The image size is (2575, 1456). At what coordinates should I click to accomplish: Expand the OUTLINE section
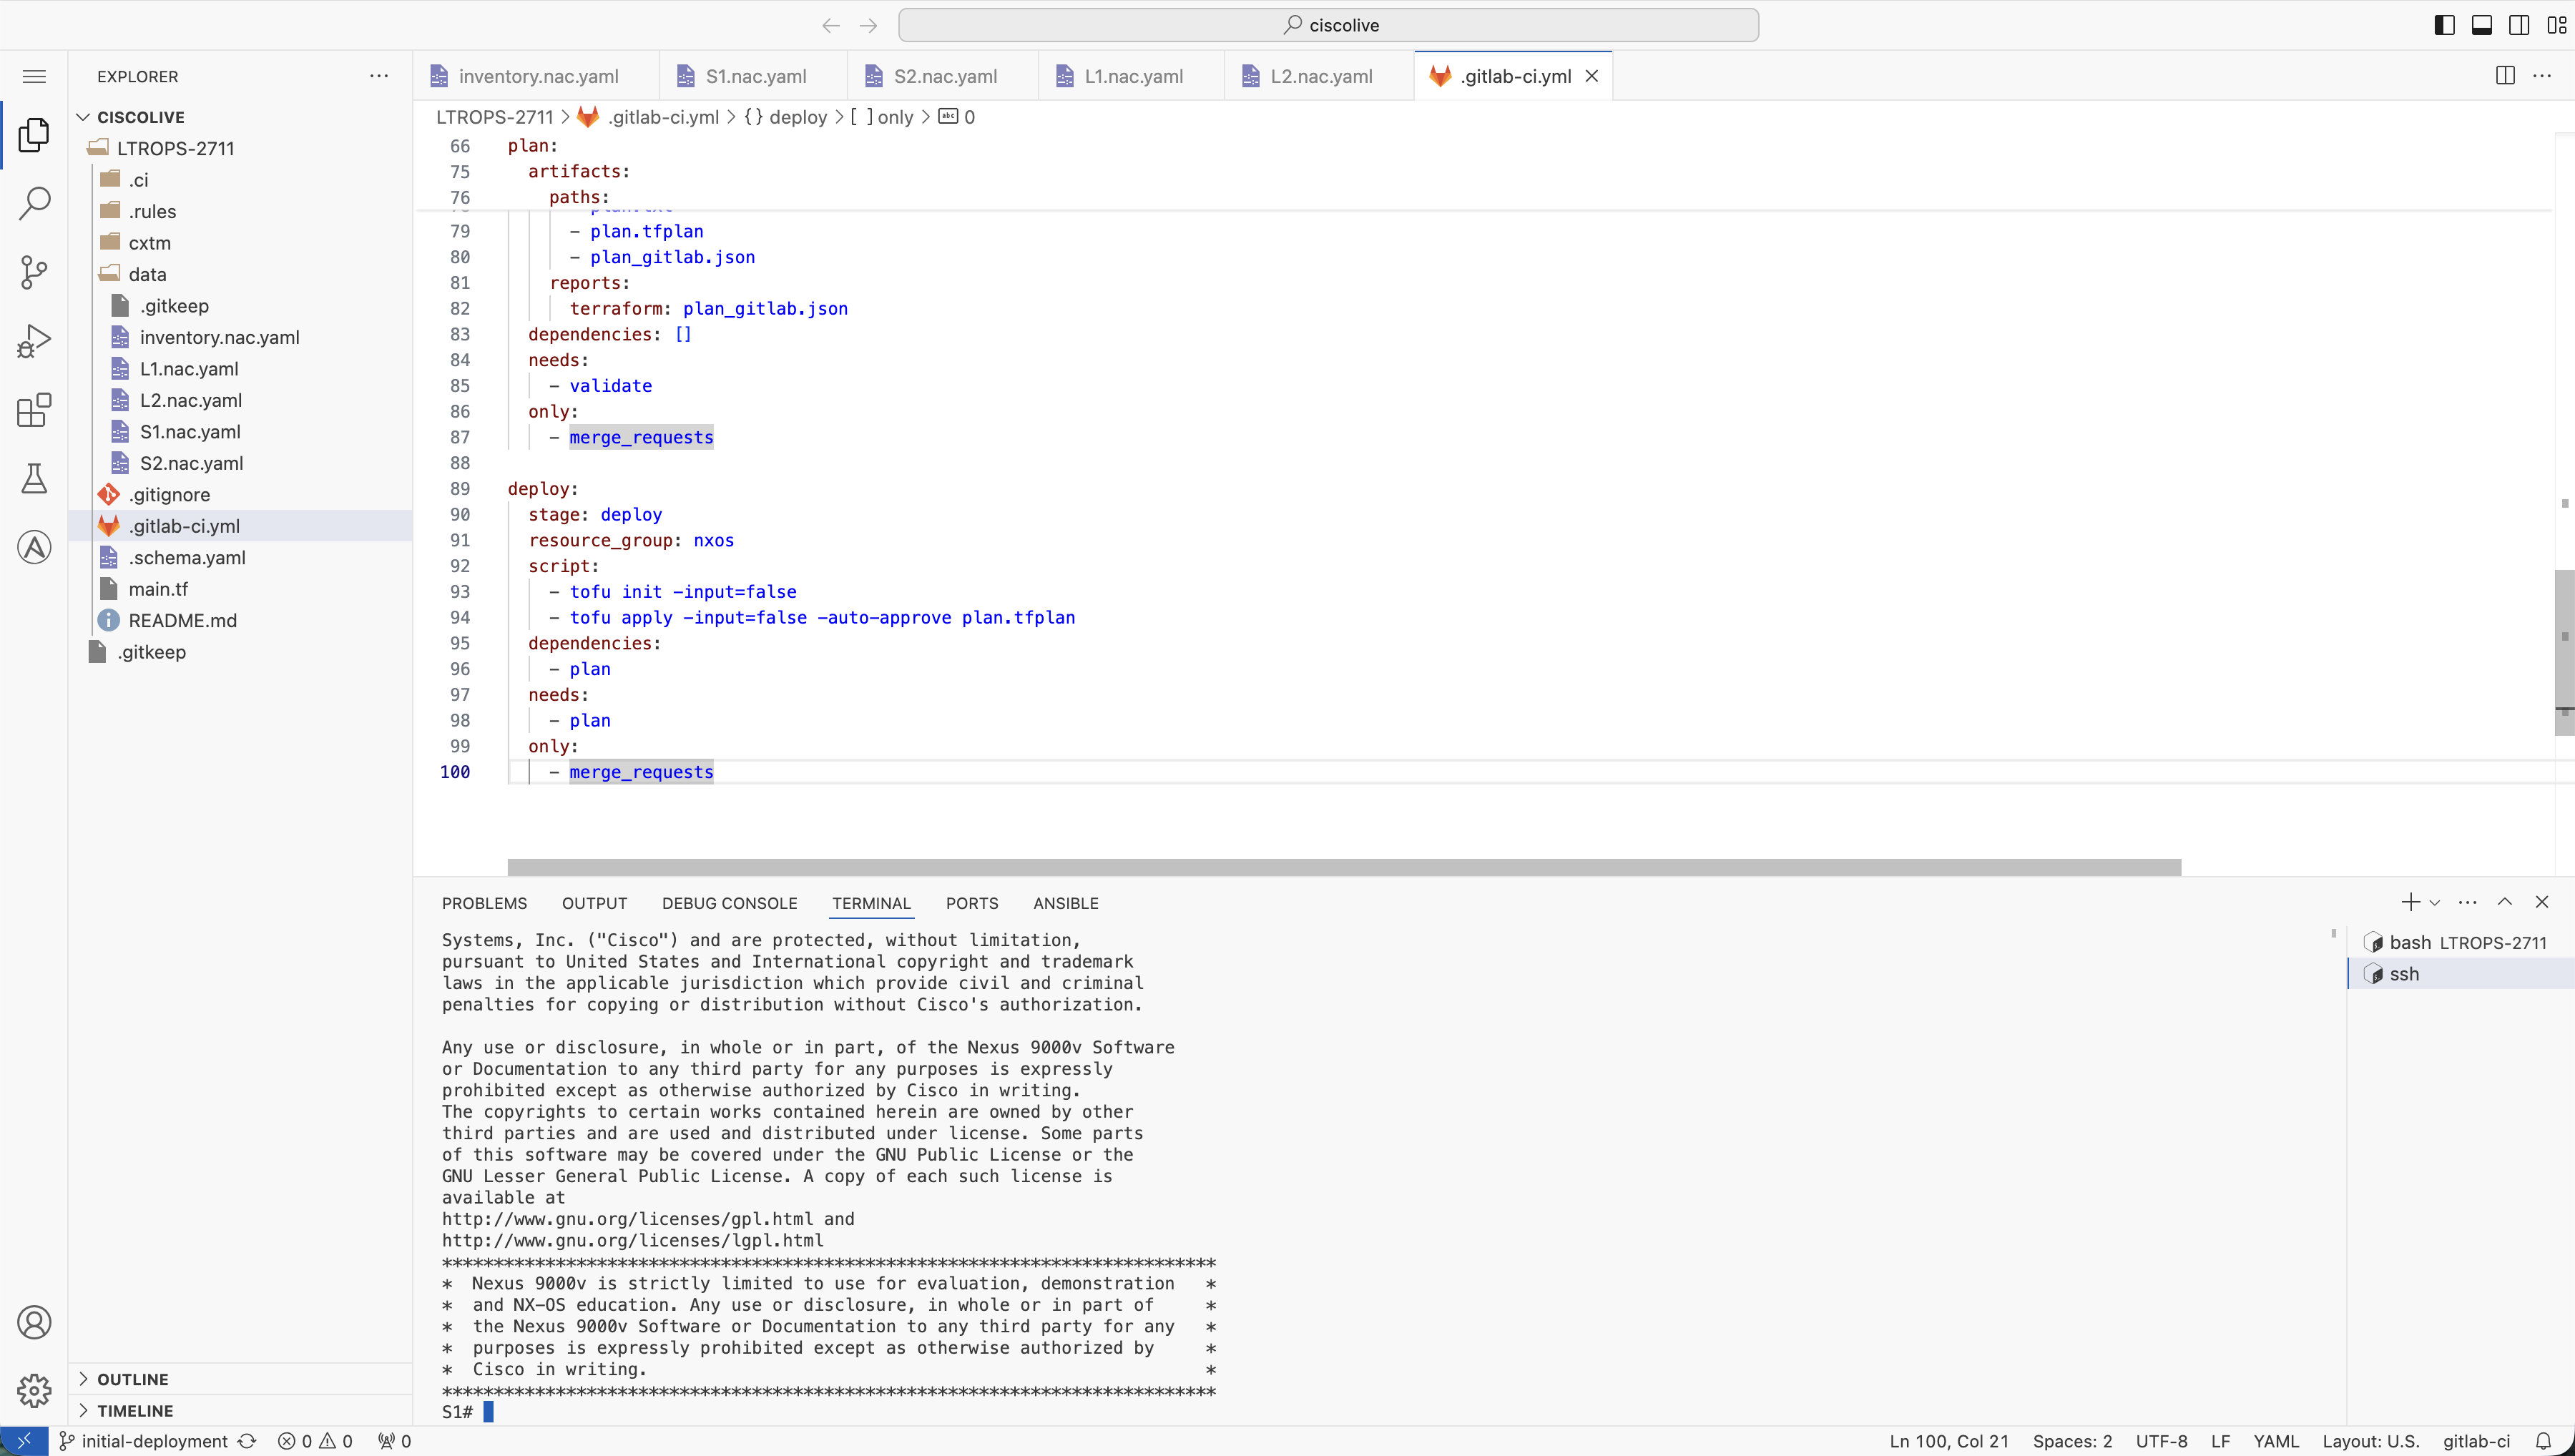point(132,1379)
